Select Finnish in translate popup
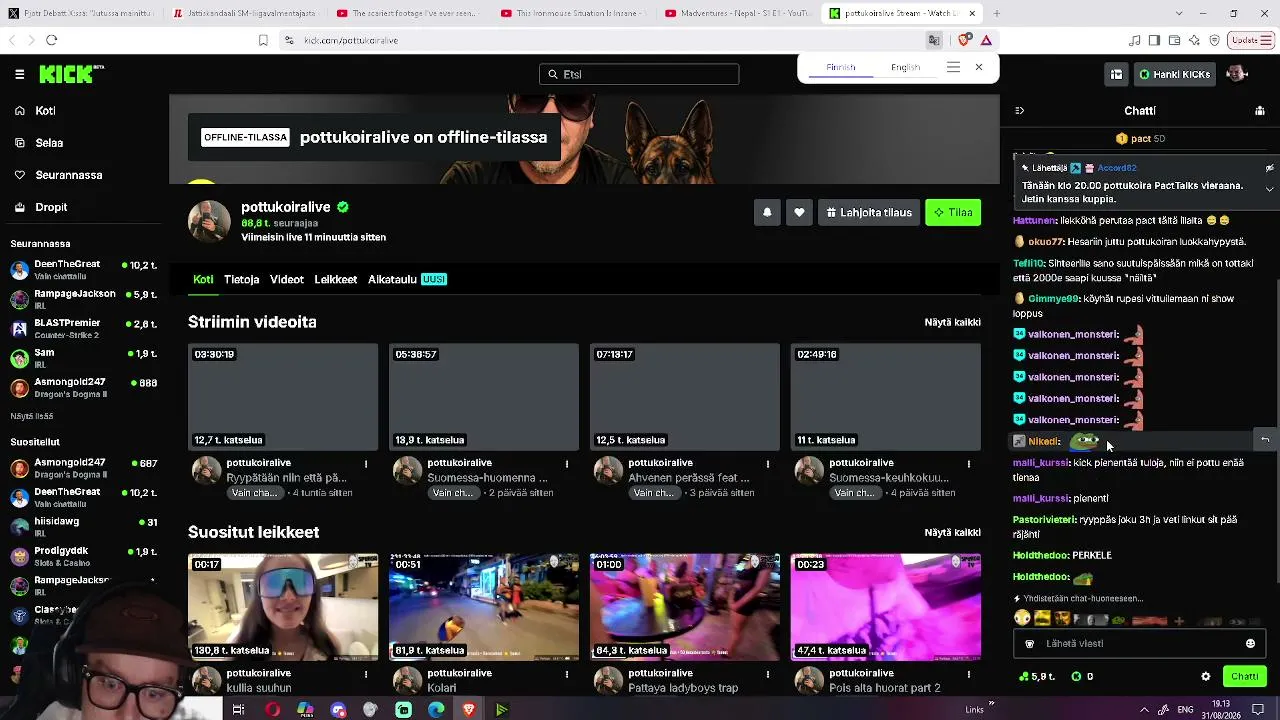This screenshot has height=720, width=1280. coord(841,67)
